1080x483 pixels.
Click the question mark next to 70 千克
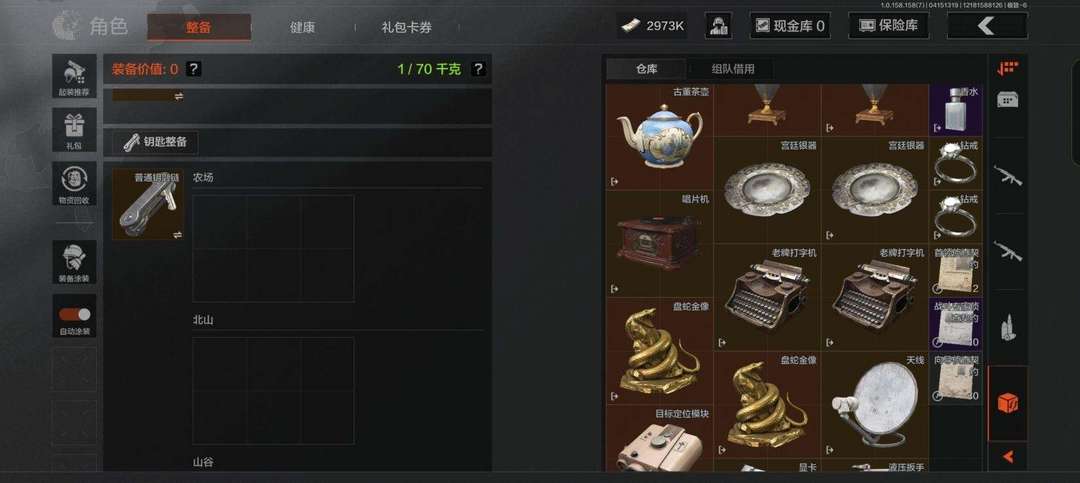(x=478, y=69)
